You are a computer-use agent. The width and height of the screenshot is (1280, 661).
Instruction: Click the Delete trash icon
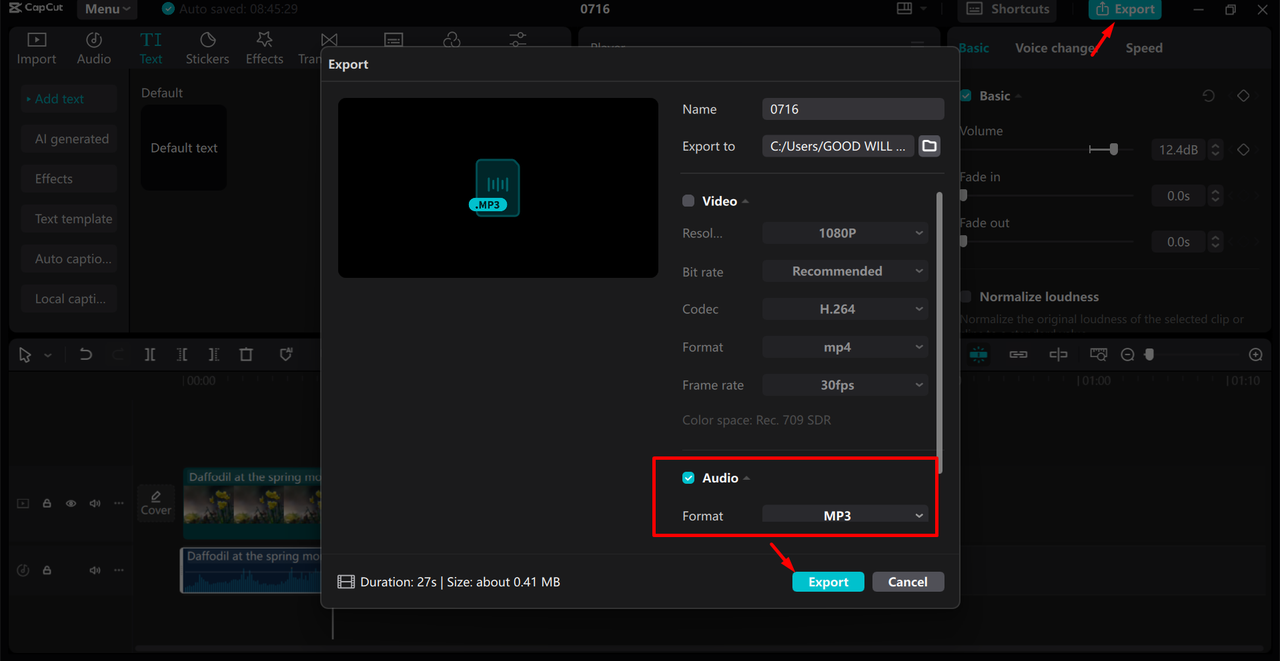point(246,355)
